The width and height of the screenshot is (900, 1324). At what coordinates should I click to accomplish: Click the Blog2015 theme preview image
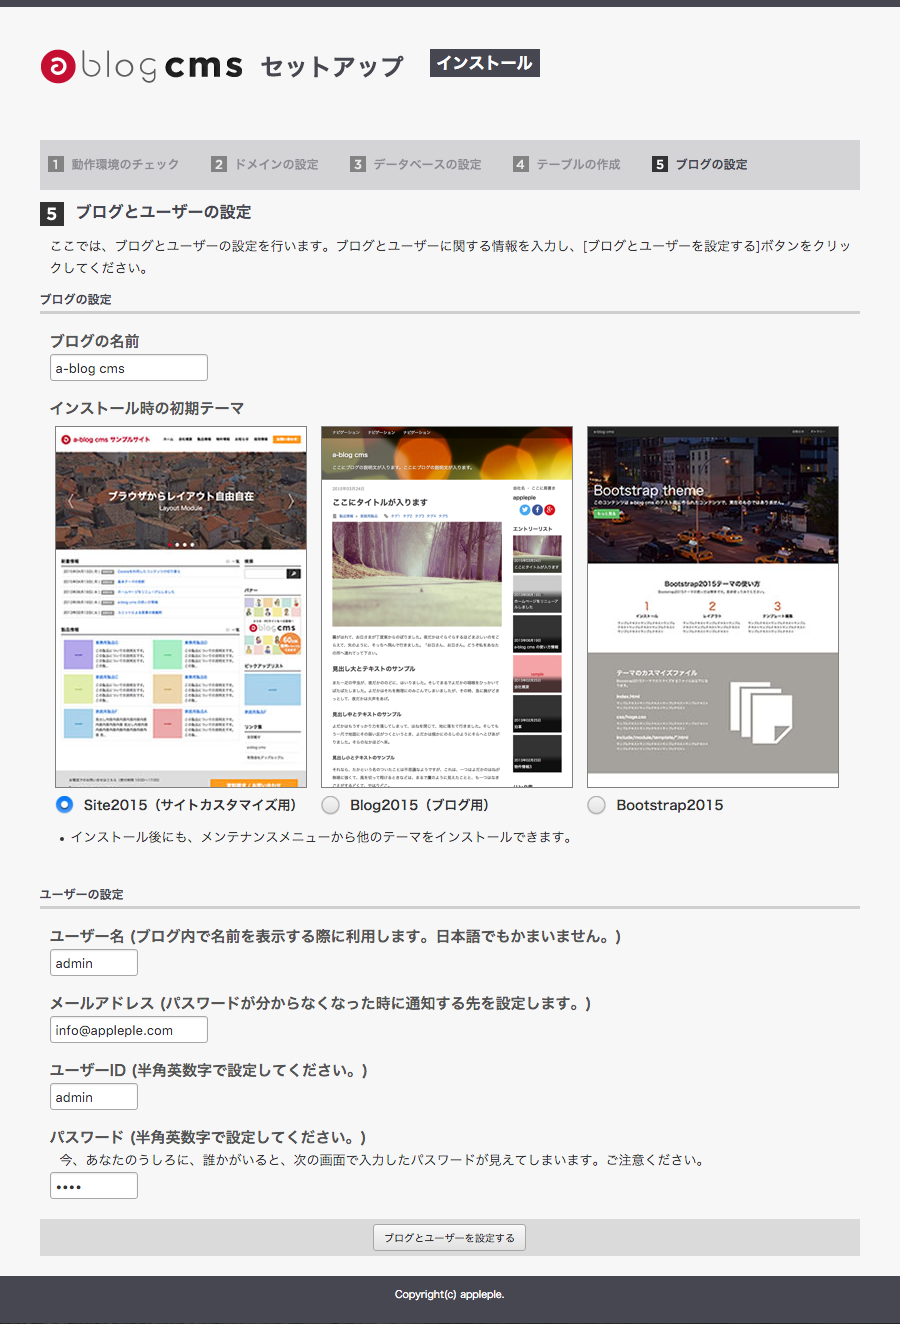click(447, 606)
